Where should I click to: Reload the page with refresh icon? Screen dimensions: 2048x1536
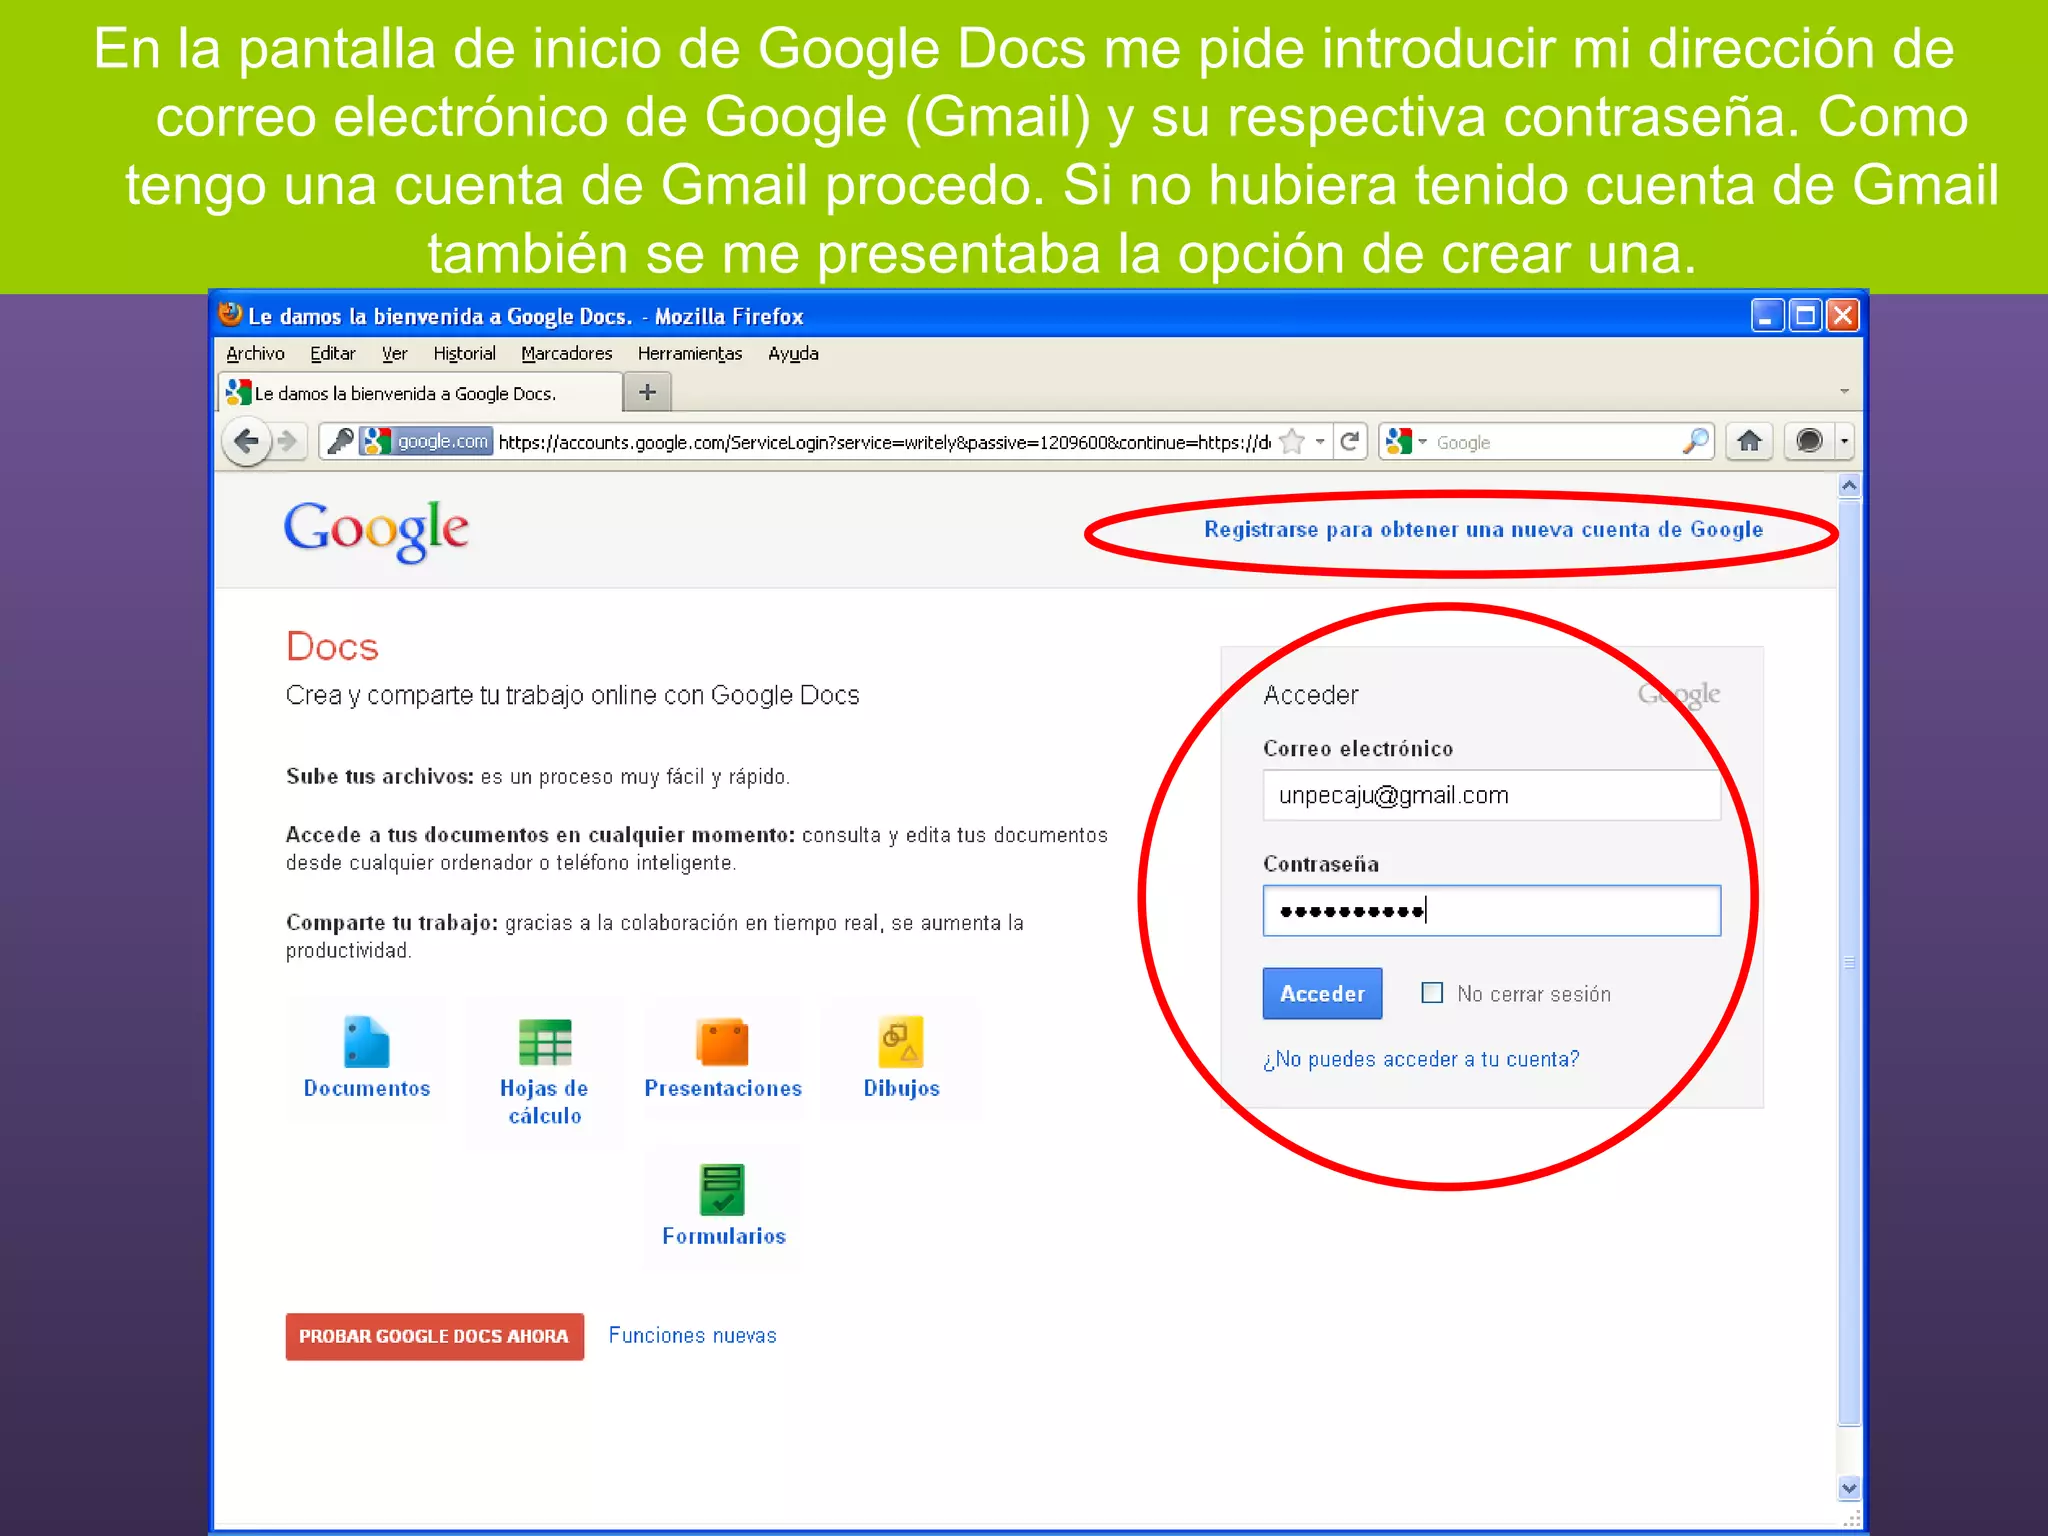coord(1350,441)
